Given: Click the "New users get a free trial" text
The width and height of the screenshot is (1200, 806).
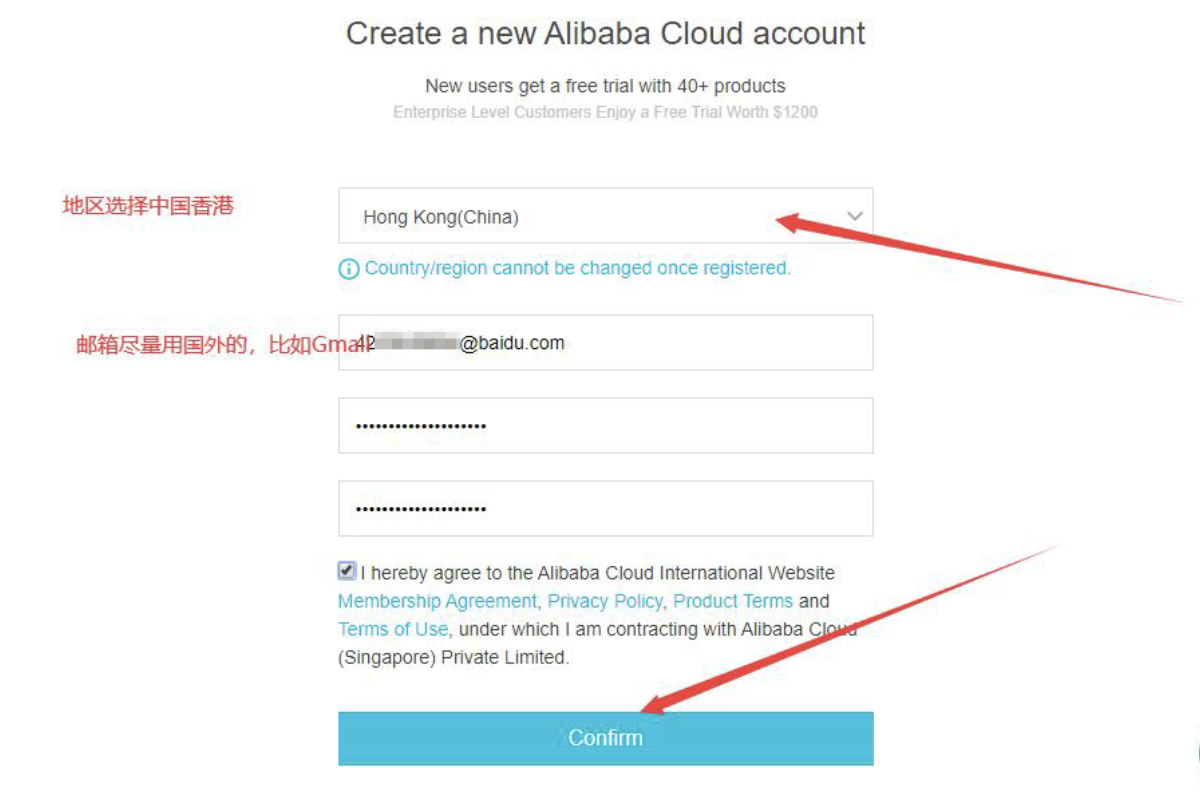Looking at the screenshot, I should click(605, 86).
